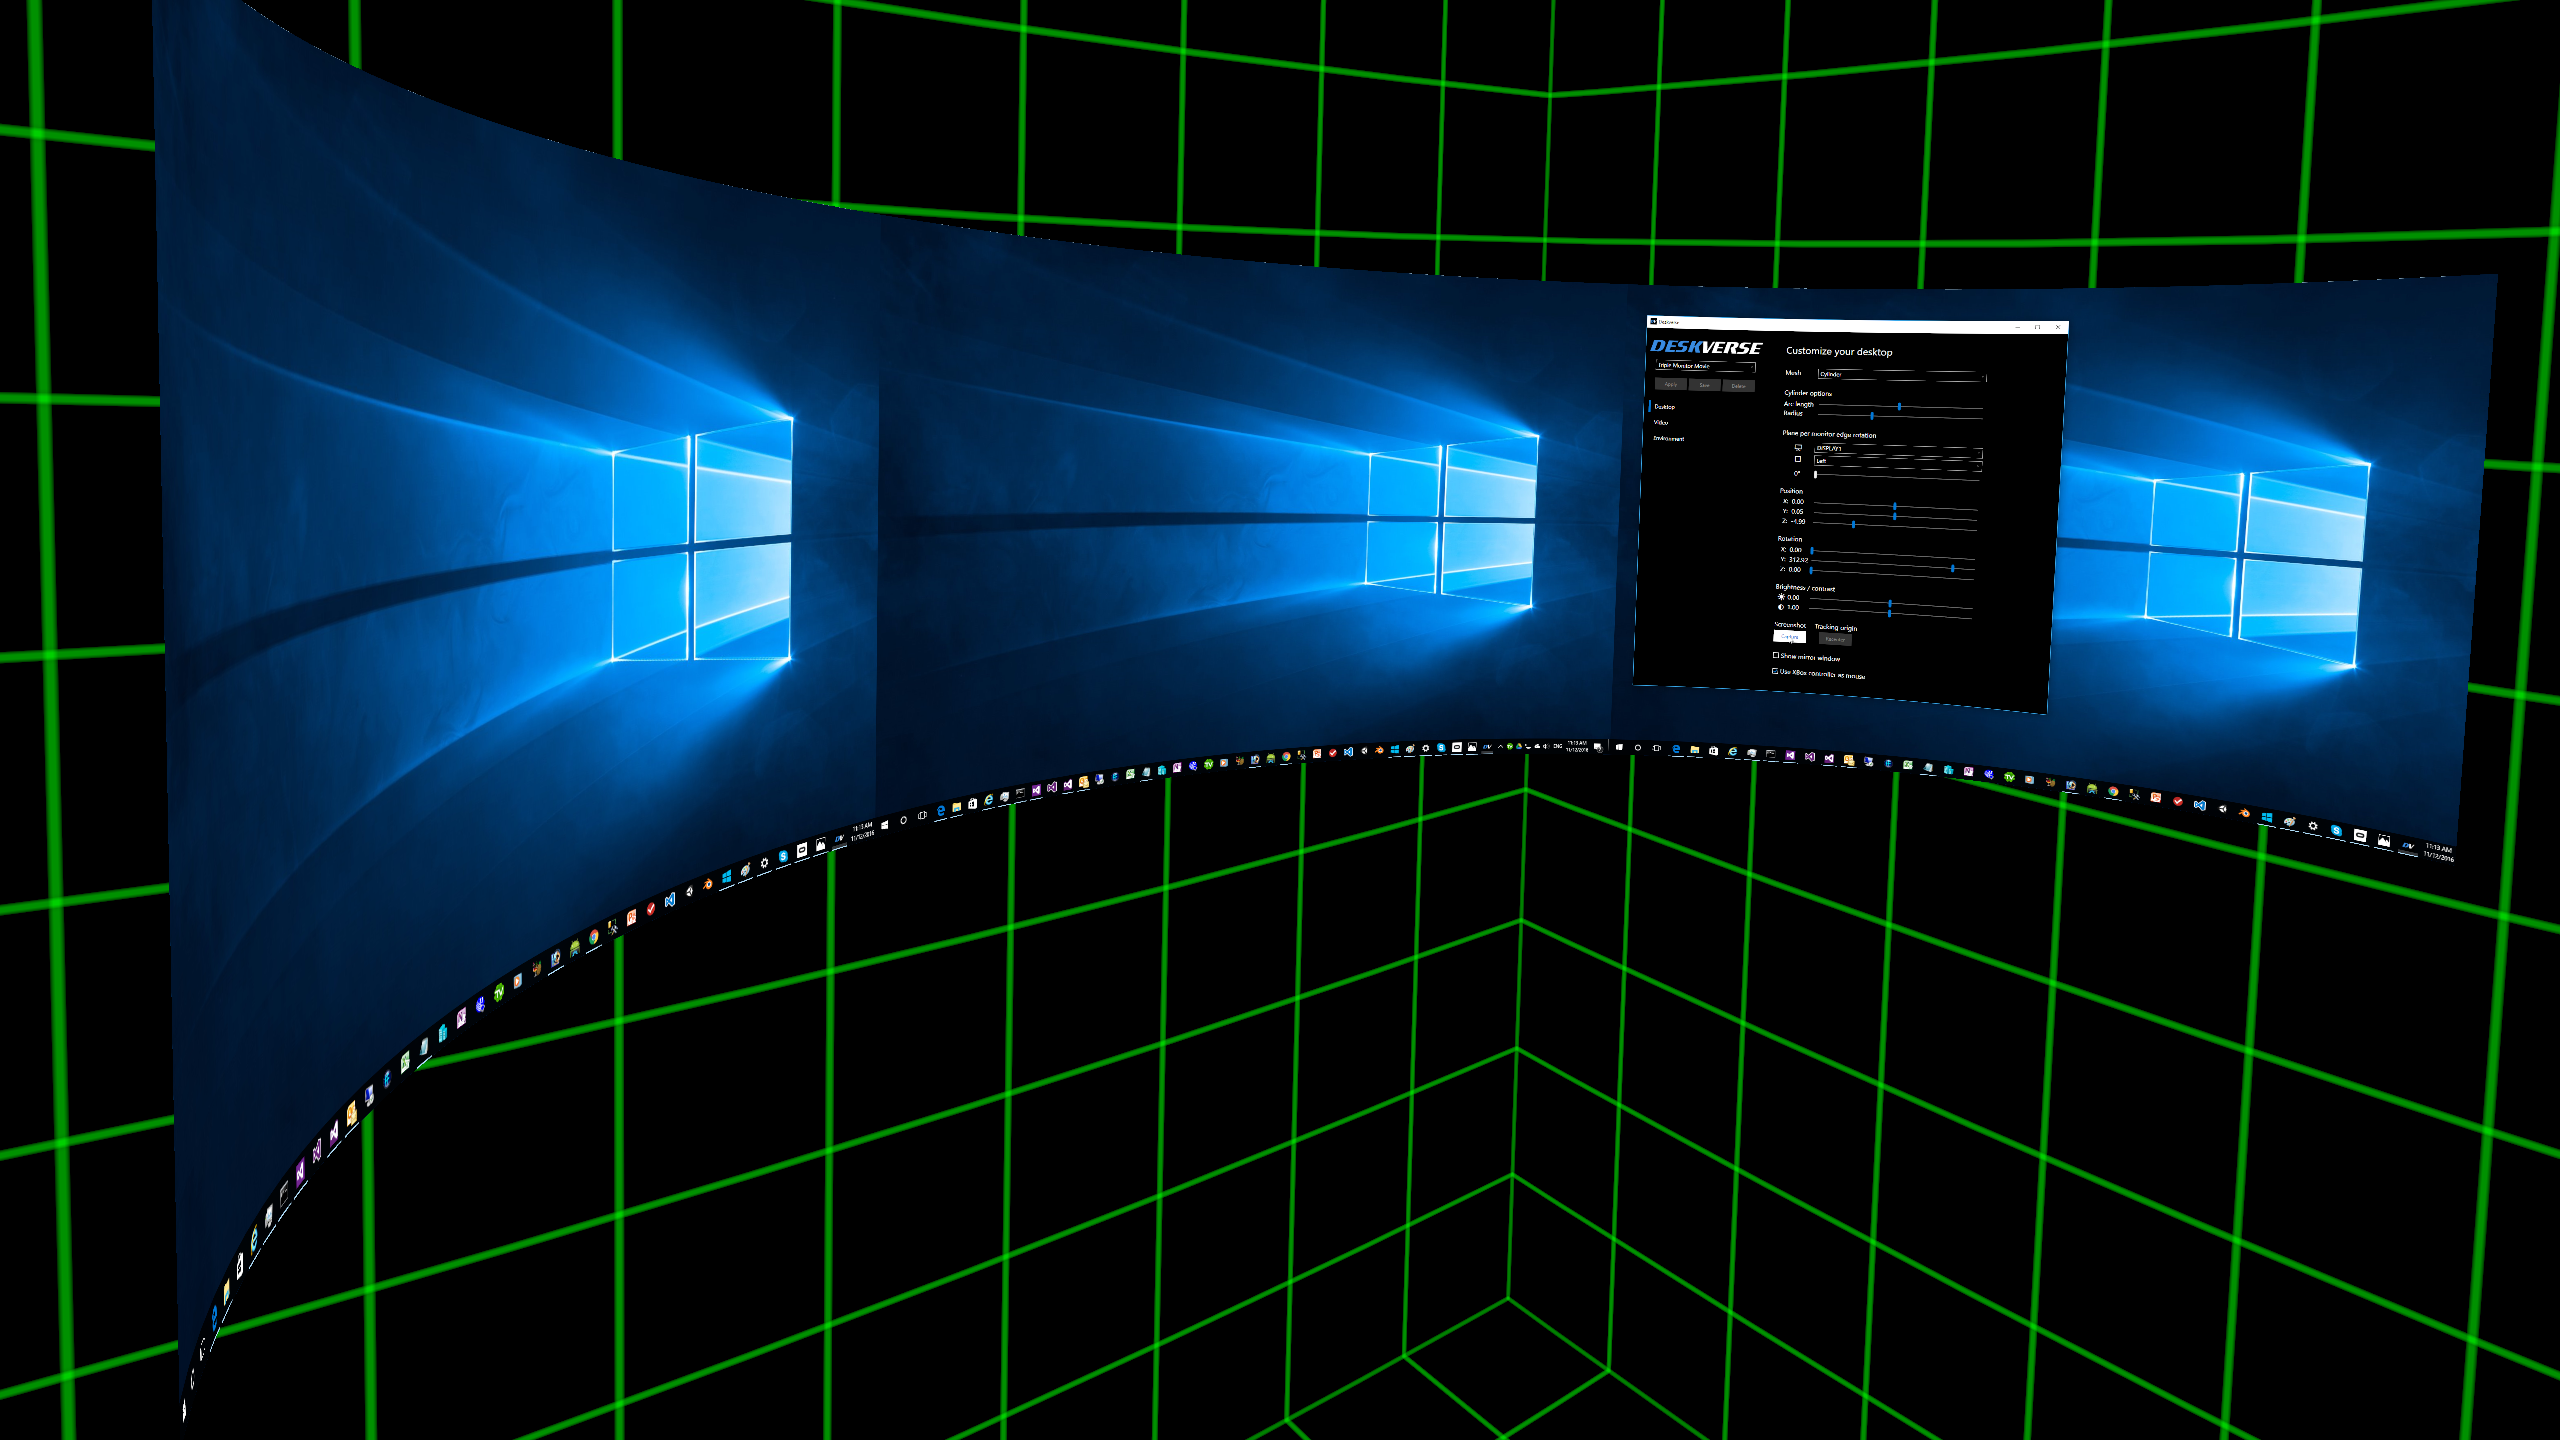Switch to the Video section
This screenshot has width=2560, height=1440.
click(x=1661, y=422)
